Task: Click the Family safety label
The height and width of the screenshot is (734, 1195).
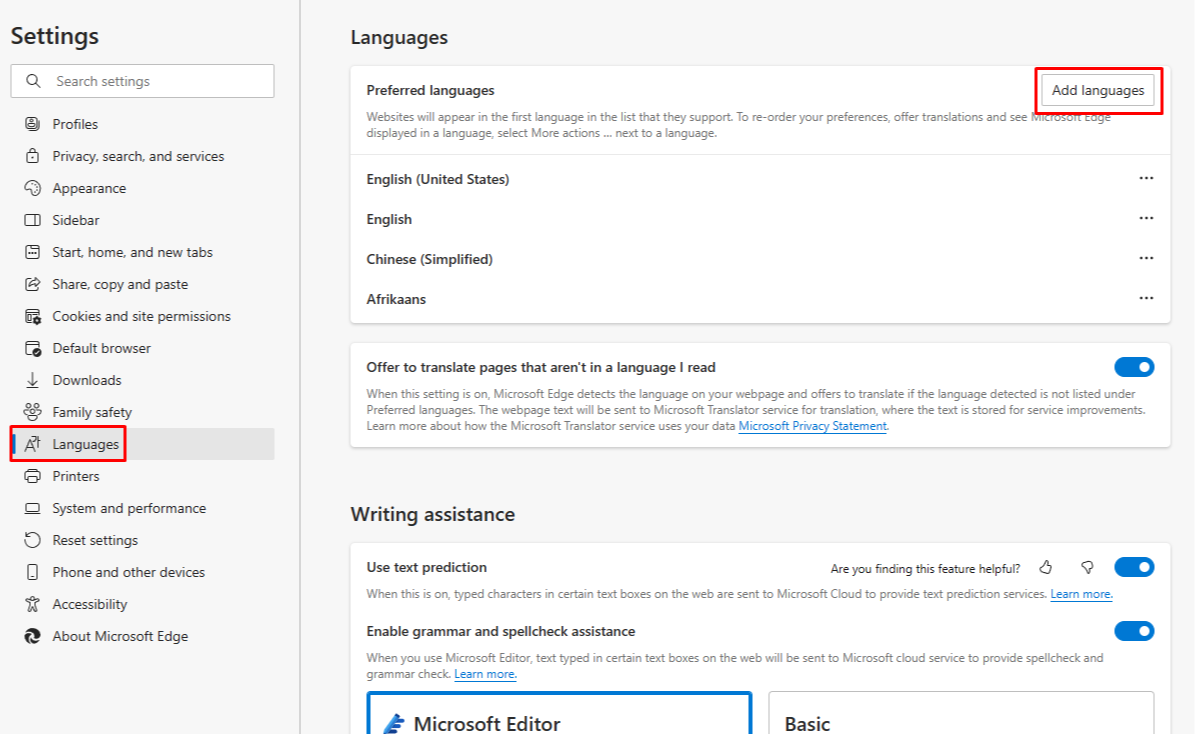Action: [x=91, y=412]
